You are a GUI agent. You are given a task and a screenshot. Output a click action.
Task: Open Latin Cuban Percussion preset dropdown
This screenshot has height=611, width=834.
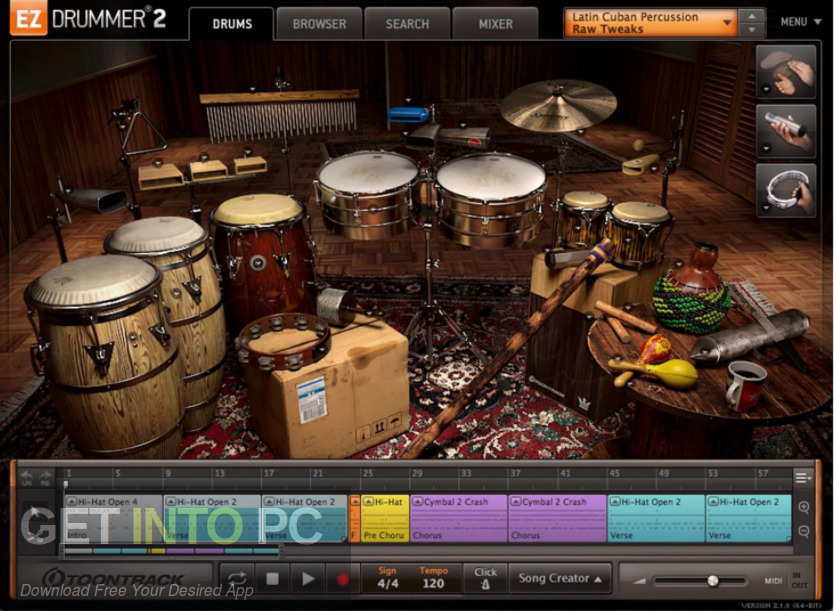[651, 23]
